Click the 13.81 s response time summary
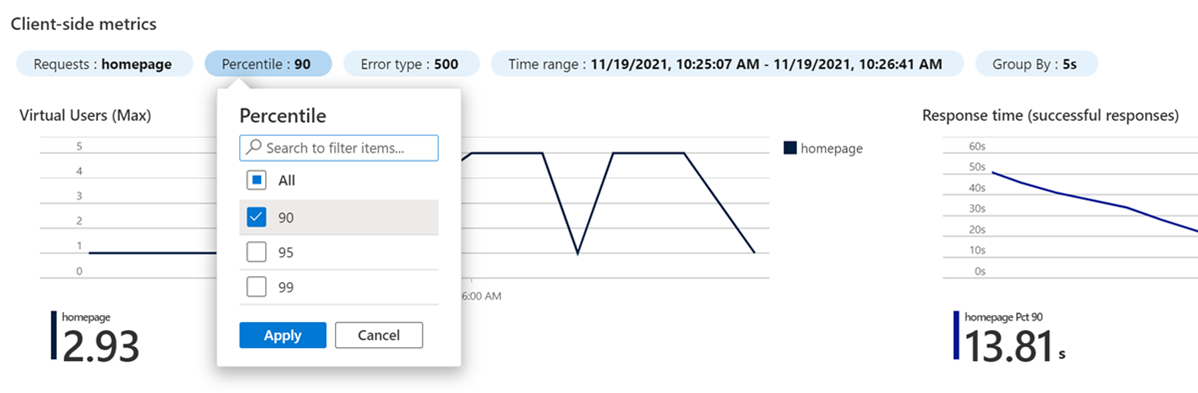This screenshot has width=1198, height=393. click(1015, 346)
